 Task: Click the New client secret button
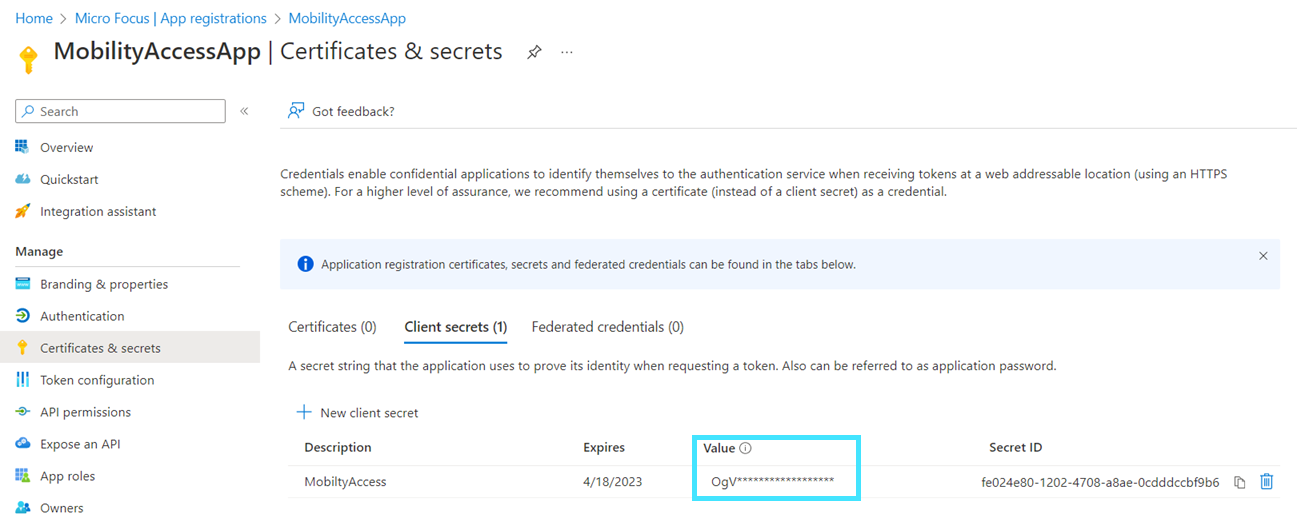coord(358,412)
